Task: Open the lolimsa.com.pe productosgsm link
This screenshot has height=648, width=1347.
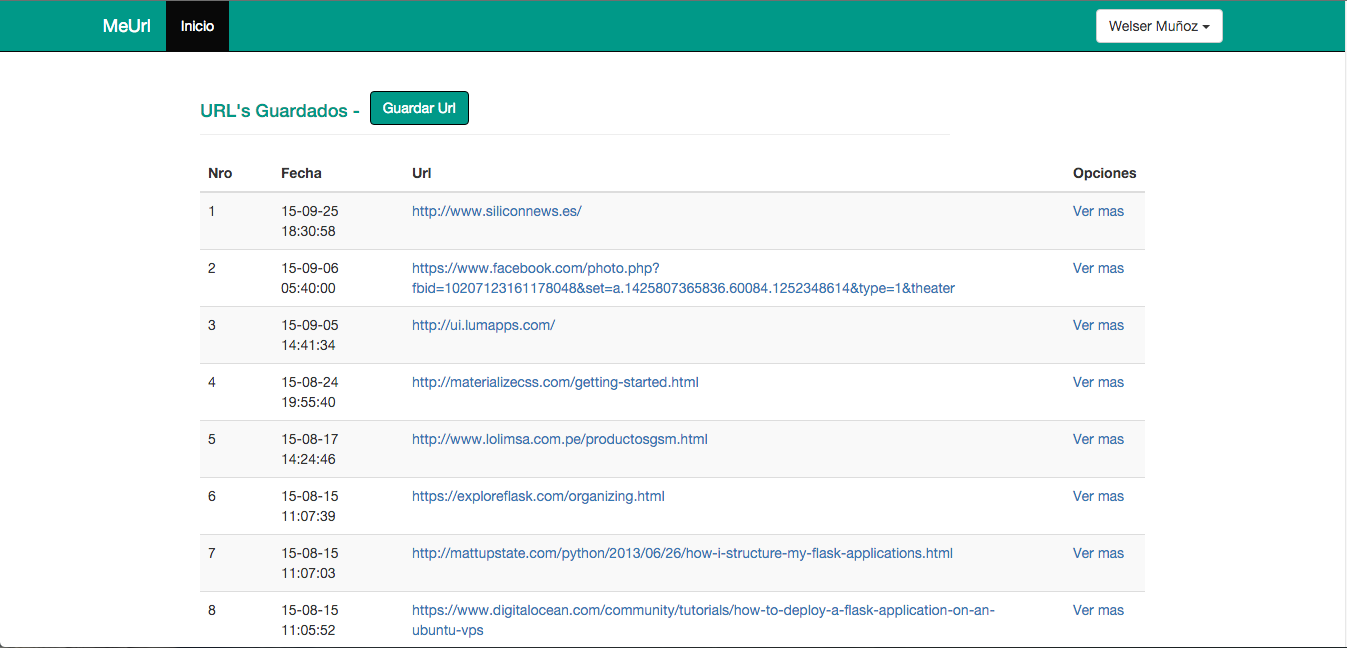Action: click(x=560, y=439)
